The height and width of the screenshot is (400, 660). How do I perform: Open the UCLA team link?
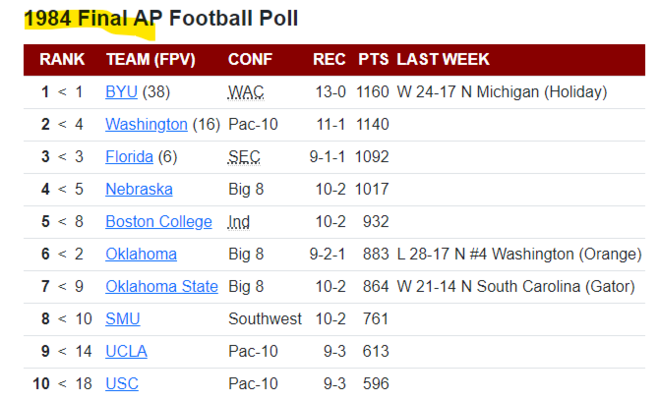click(126, 351)
